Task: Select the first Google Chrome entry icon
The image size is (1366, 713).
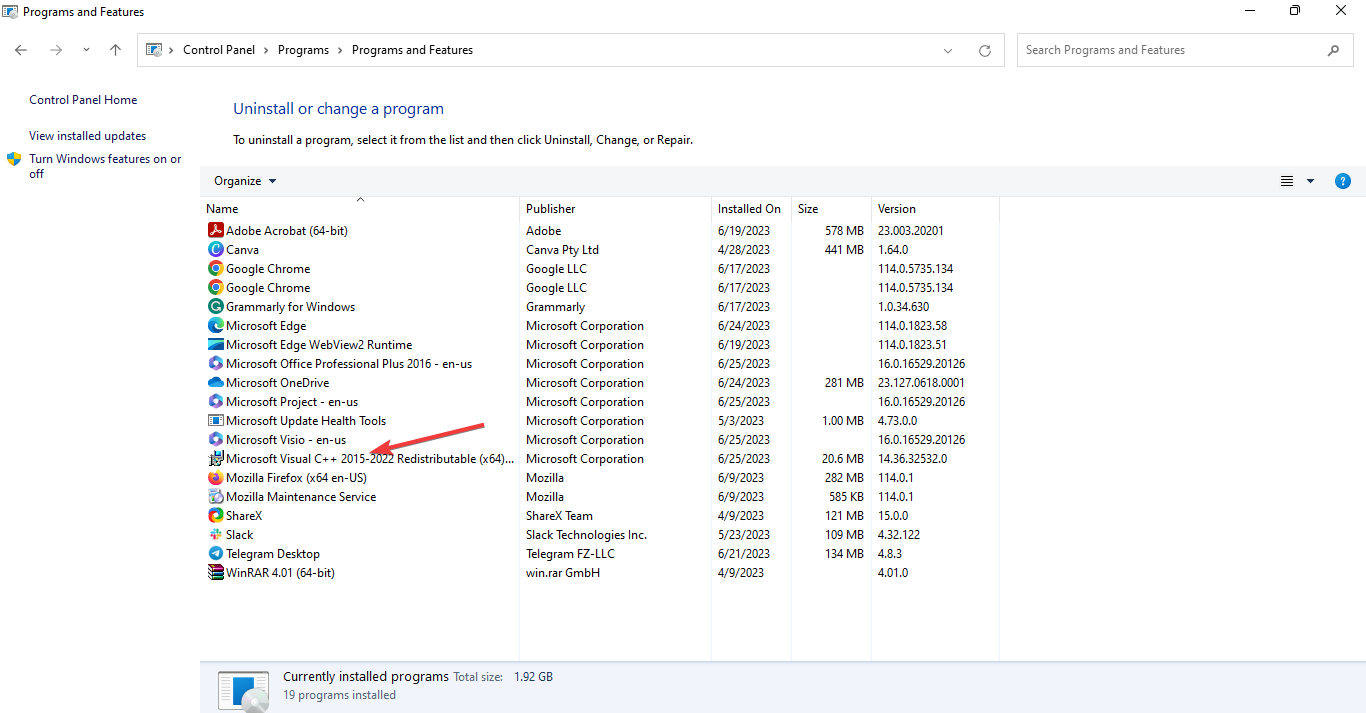Action: 215,269
